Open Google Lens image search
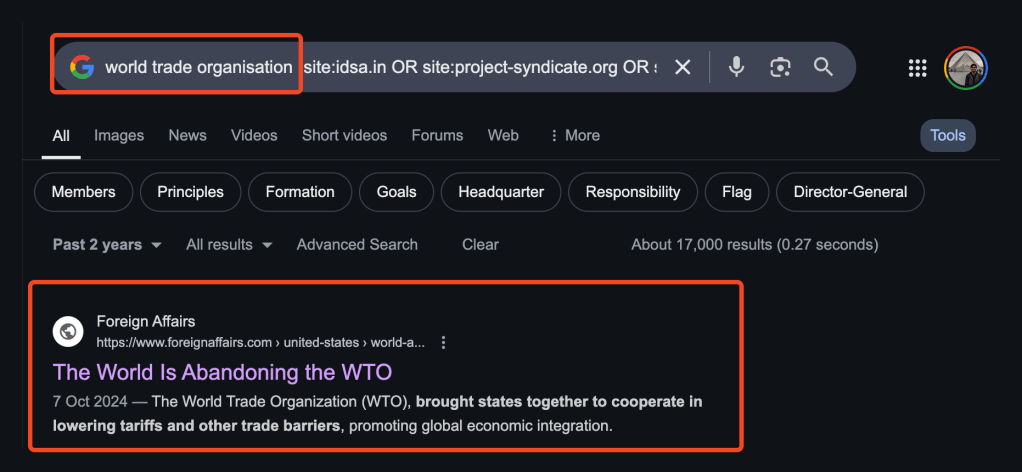 pyautogui.click(x=780, y=67)
